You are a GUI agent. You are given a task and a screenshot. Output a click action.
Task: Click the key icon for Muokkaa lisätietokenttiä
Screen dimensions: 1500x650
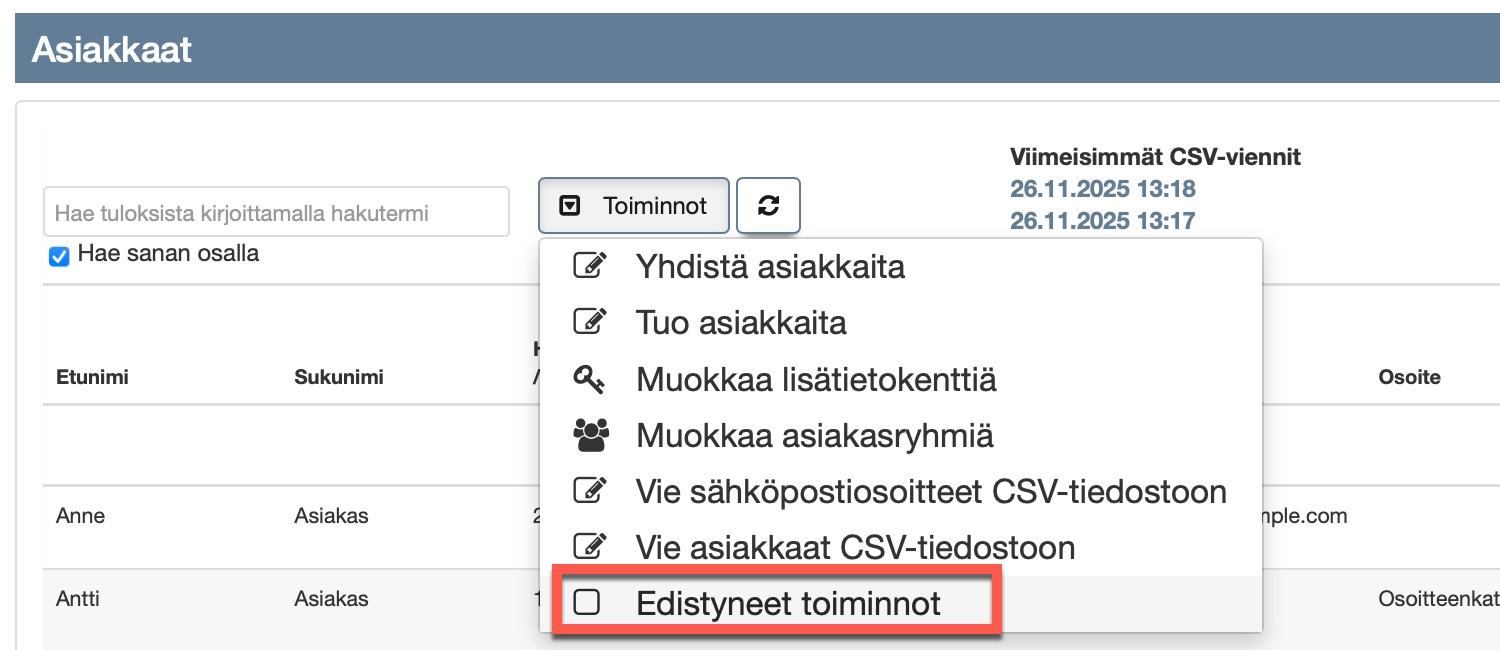[x=589, y=379]
